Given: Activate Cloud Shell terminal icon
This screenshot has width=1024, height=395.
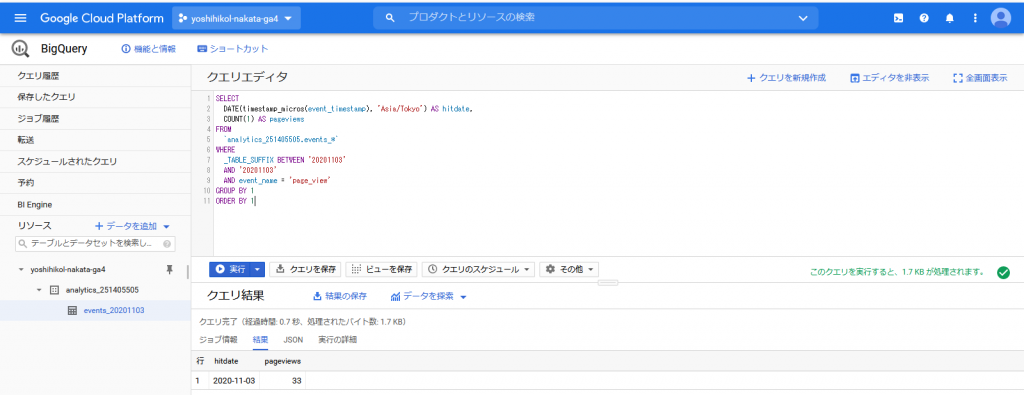Looking at the screenshot, I should pyautogui.click(x=899, y=18).
